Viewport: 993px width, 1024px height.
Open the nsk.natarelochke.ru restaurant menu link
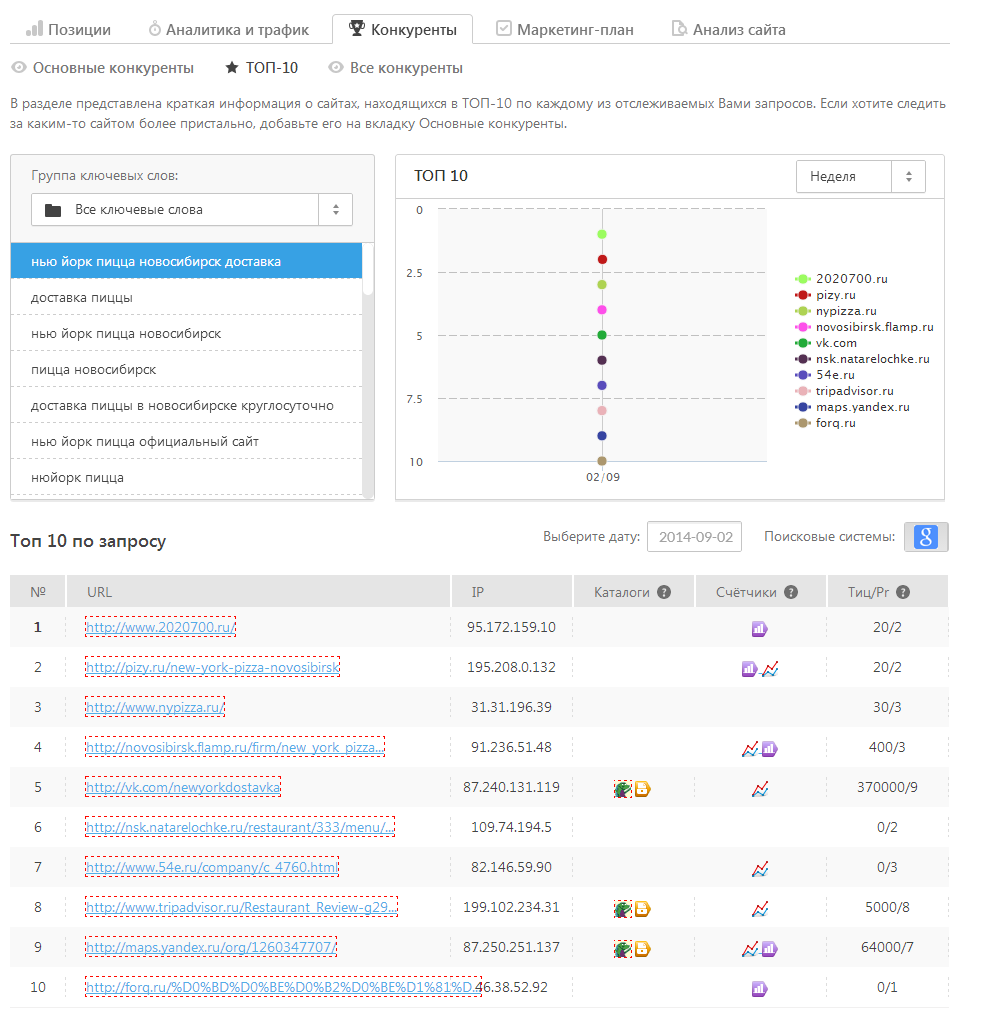point(240,827)
